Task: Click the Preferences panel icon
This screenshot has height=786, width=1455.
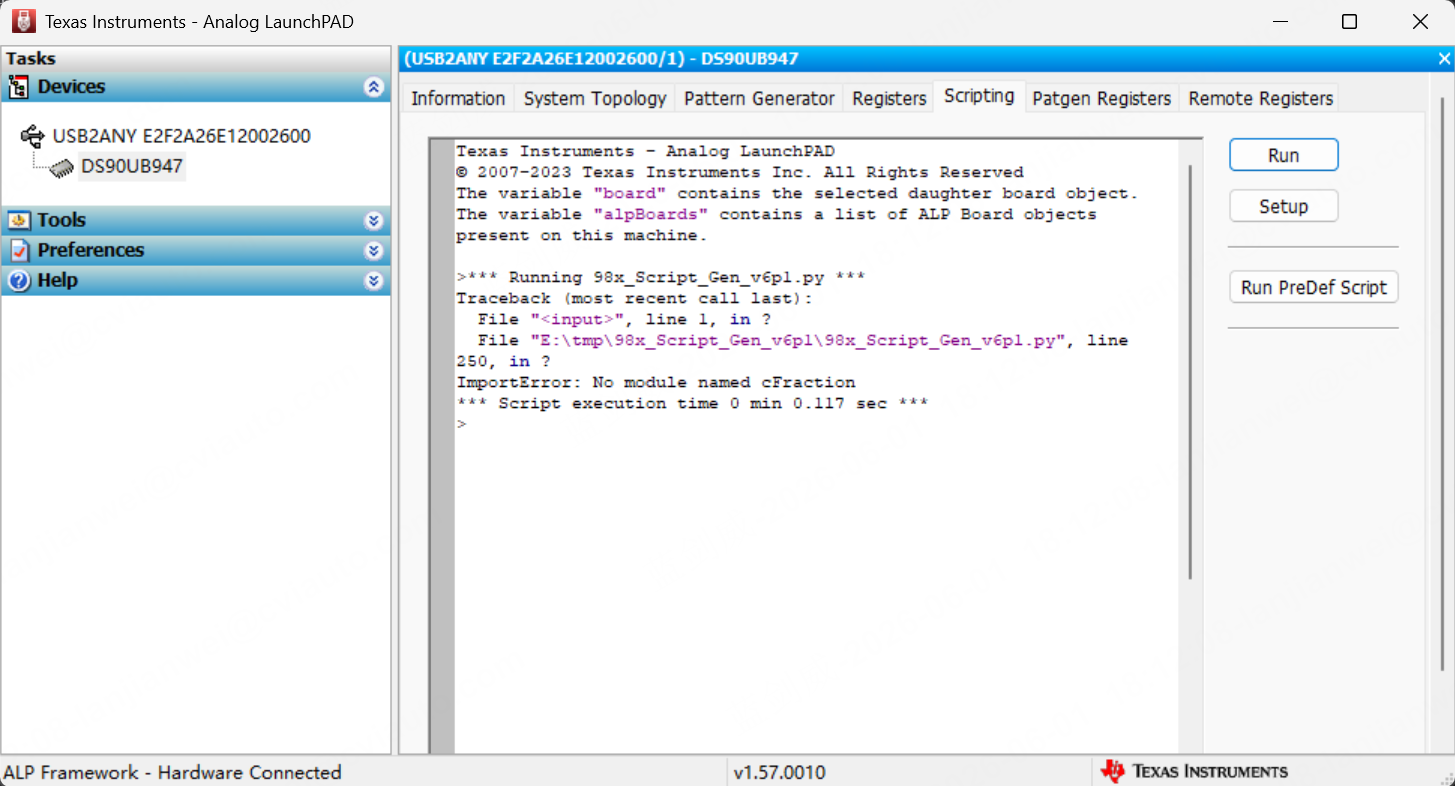Action: (x=19, y=250)
